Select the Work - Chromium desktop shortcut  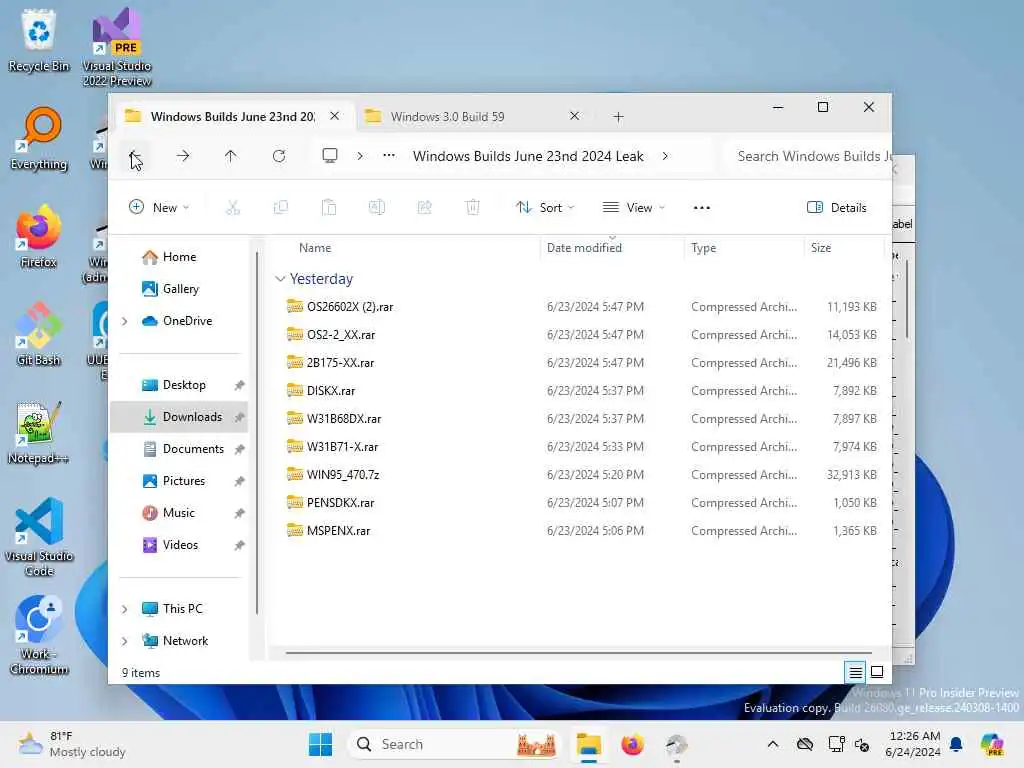39,635
